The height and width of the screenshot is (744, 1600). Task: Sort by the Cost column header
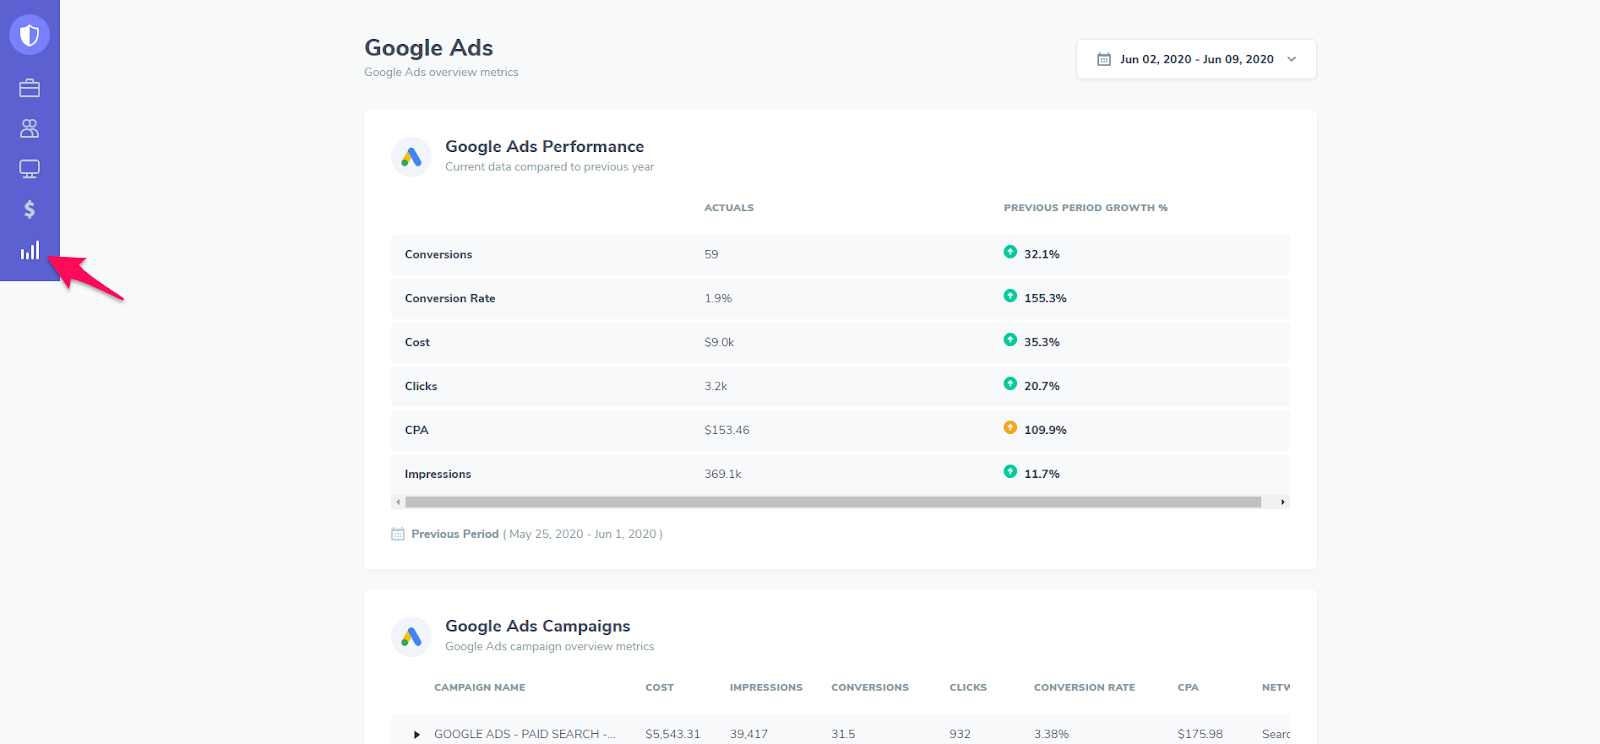click(659, 688)
